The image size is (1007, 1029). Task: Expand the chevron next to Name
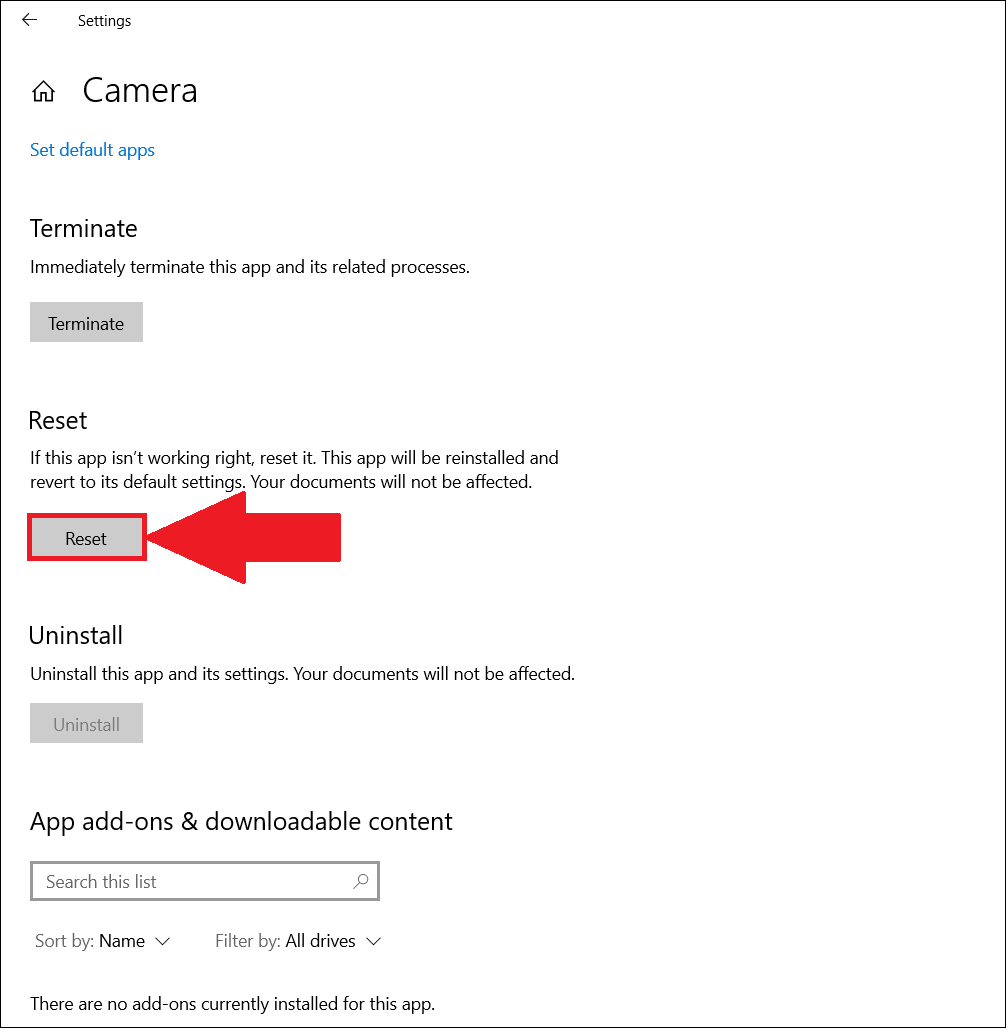[x=162, y=942]
